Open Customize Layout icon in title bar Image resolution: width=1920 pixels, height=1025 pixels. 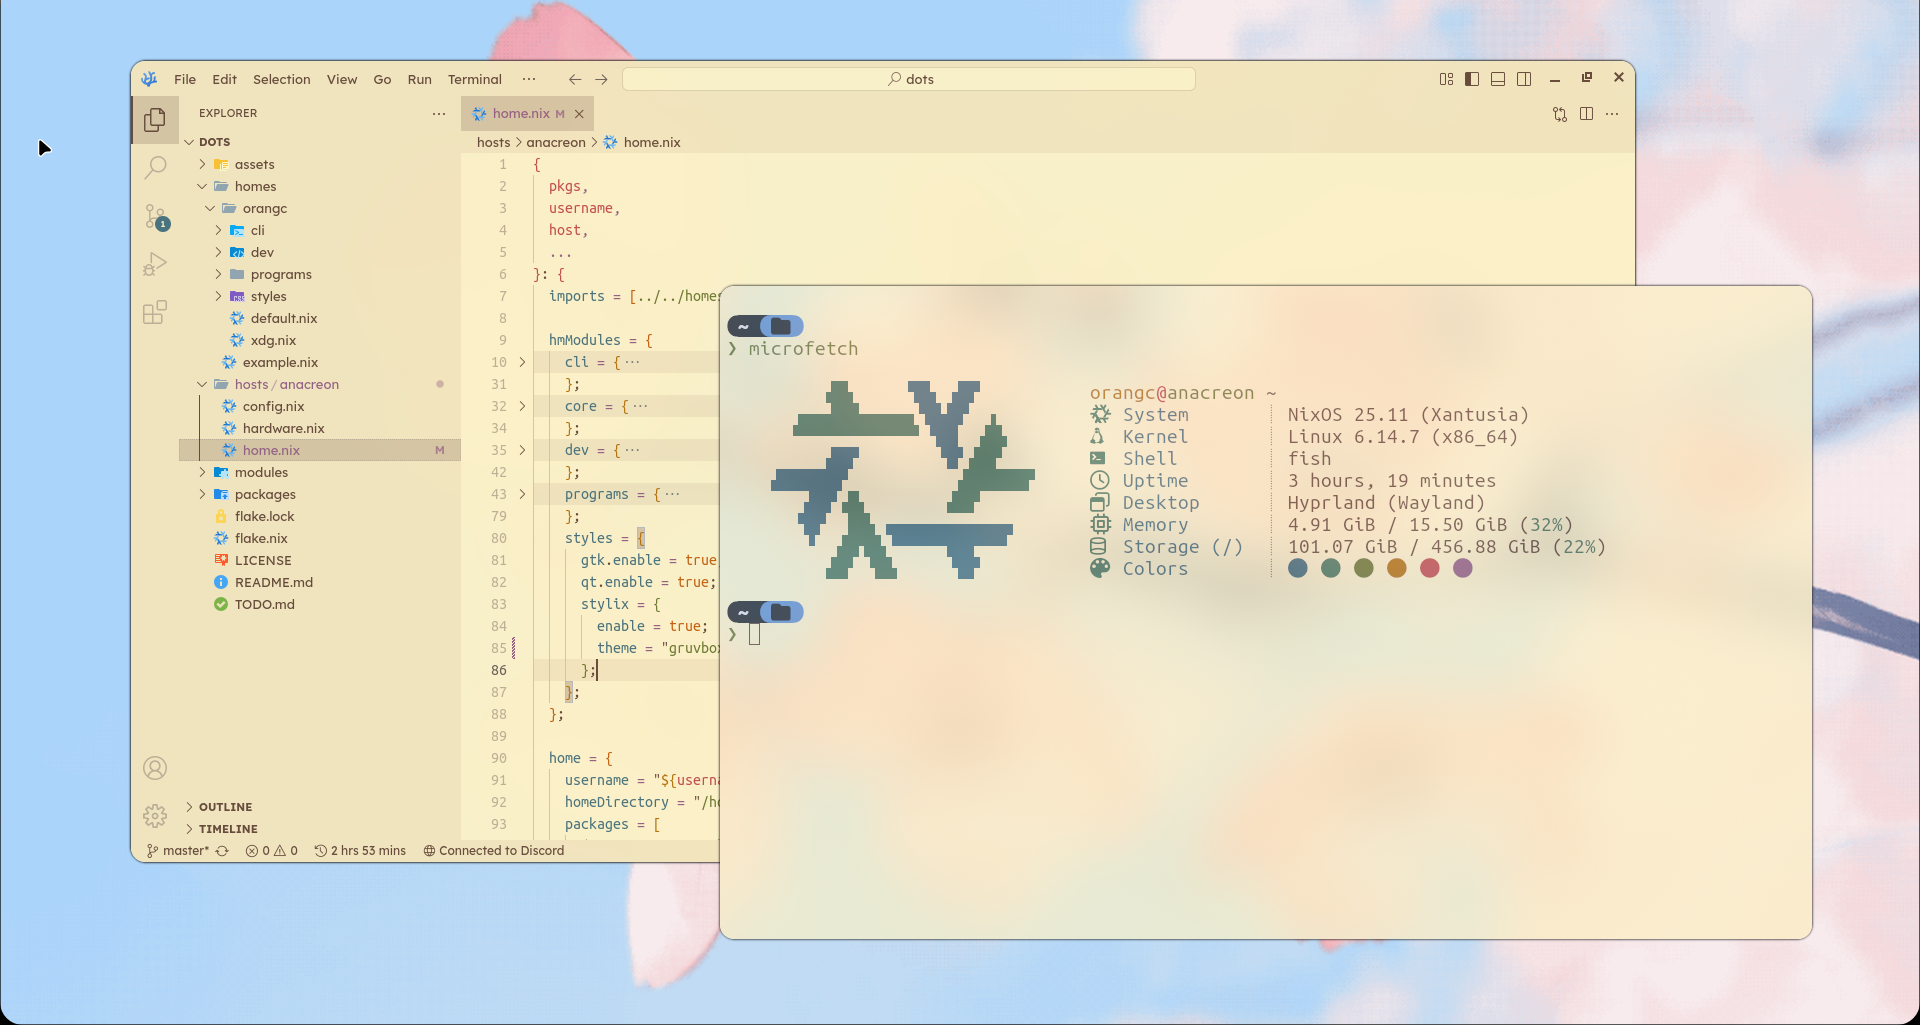tap(1446, 79)
